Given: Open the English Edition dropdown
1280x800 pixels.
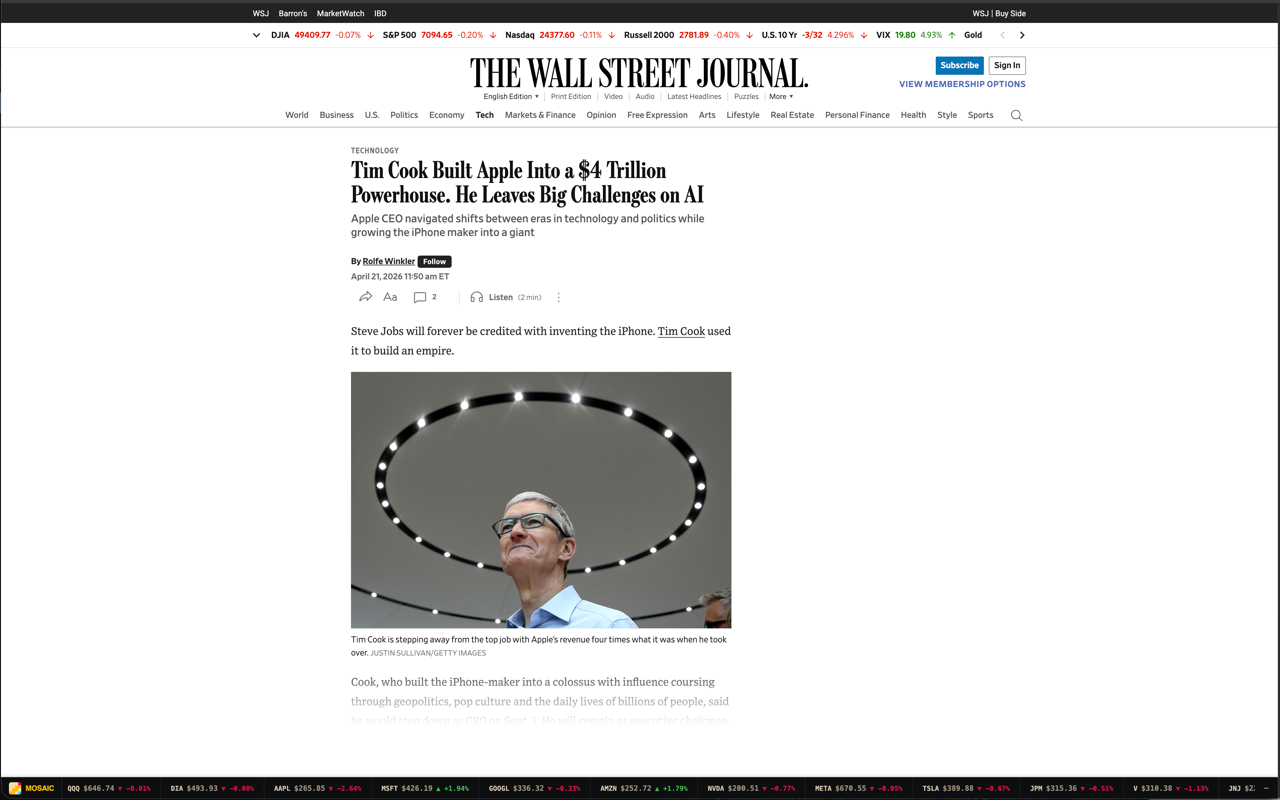Looking at the screenshot, I should click(x=511, y=97).
